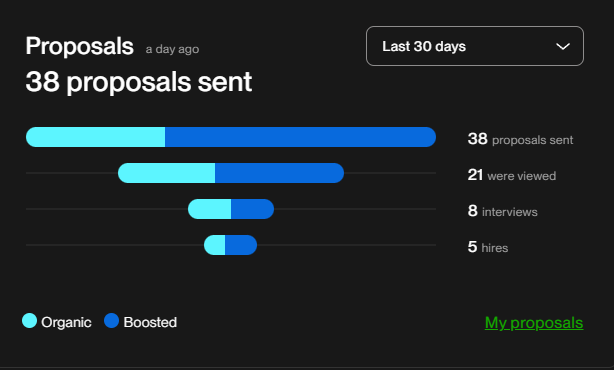
Task: Click the dropdown chevron arrow
Action: [563, 47]
